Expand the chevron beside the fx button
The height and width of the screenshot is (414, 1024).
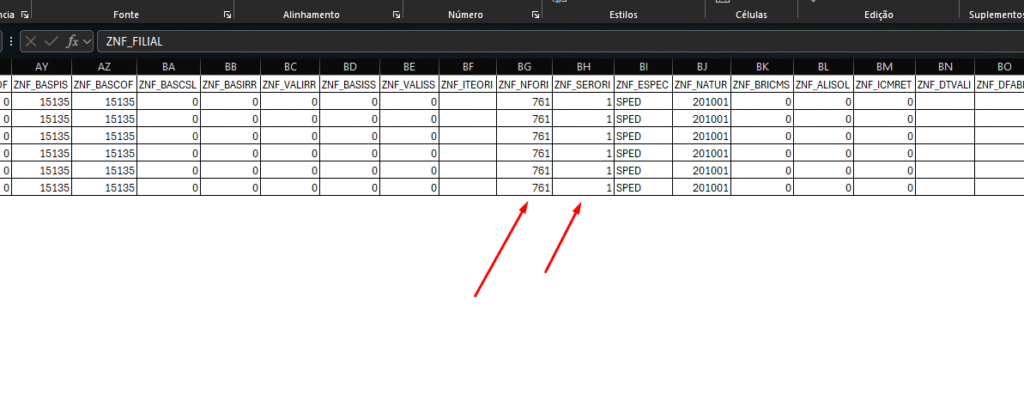pyautogui.click(x=88, y=41)
